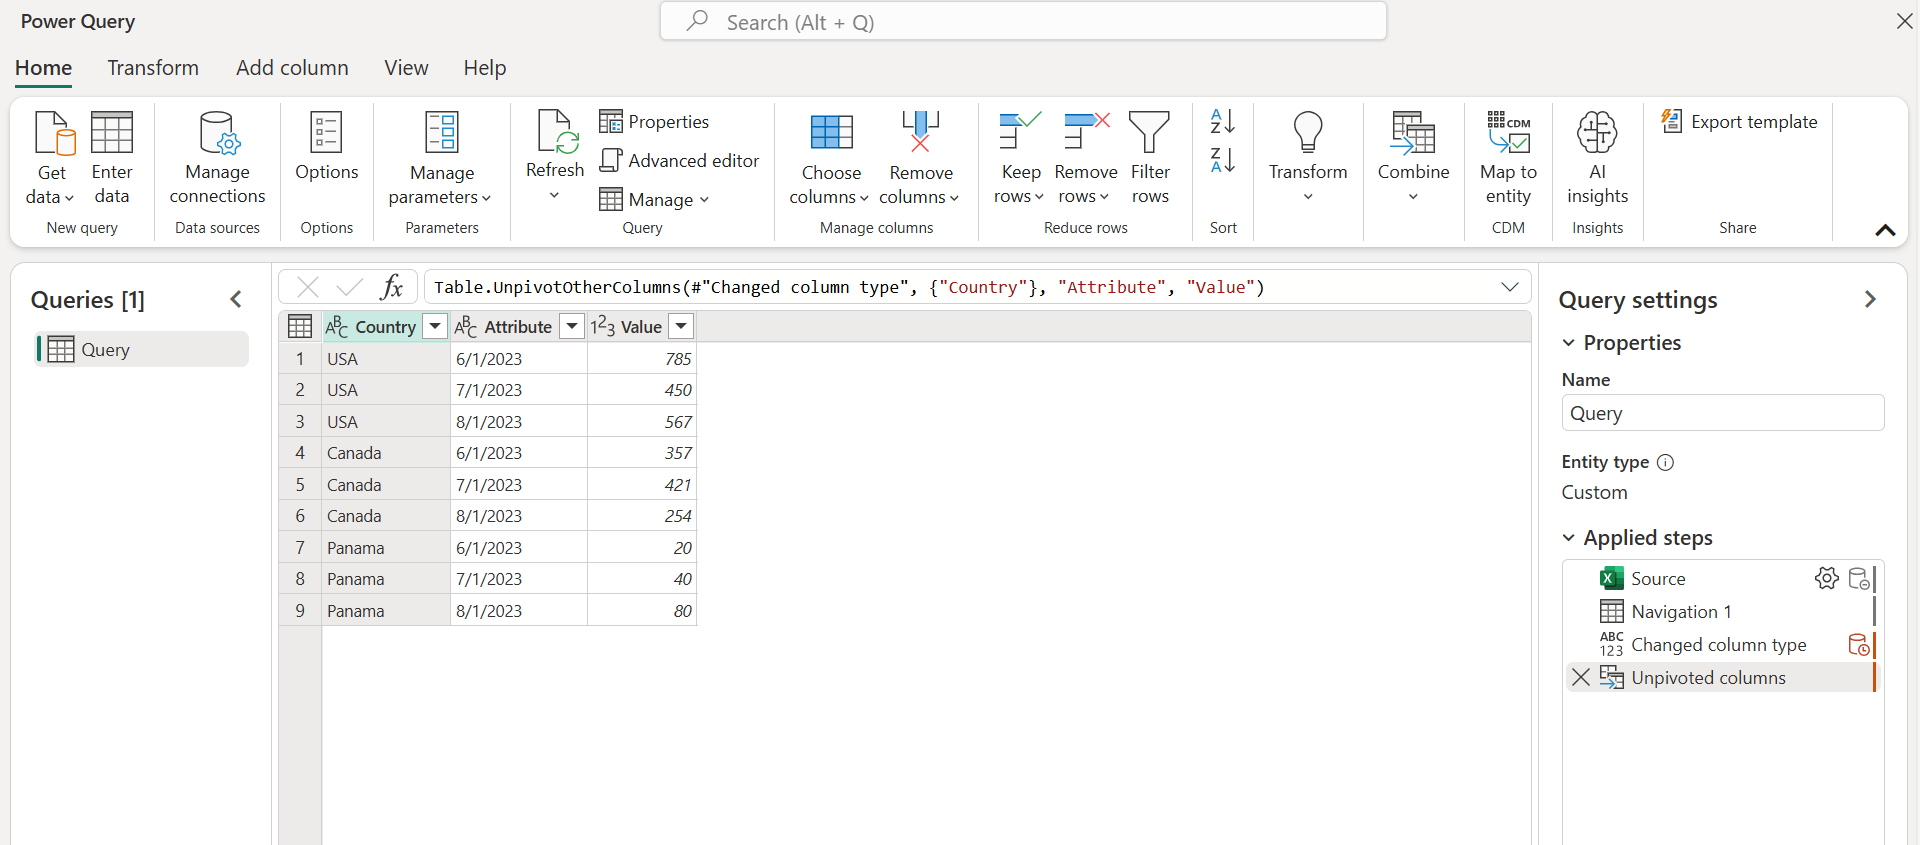Collapse the Queries pane
This screenshot has width=1920, height=845.
pos(236,299)
